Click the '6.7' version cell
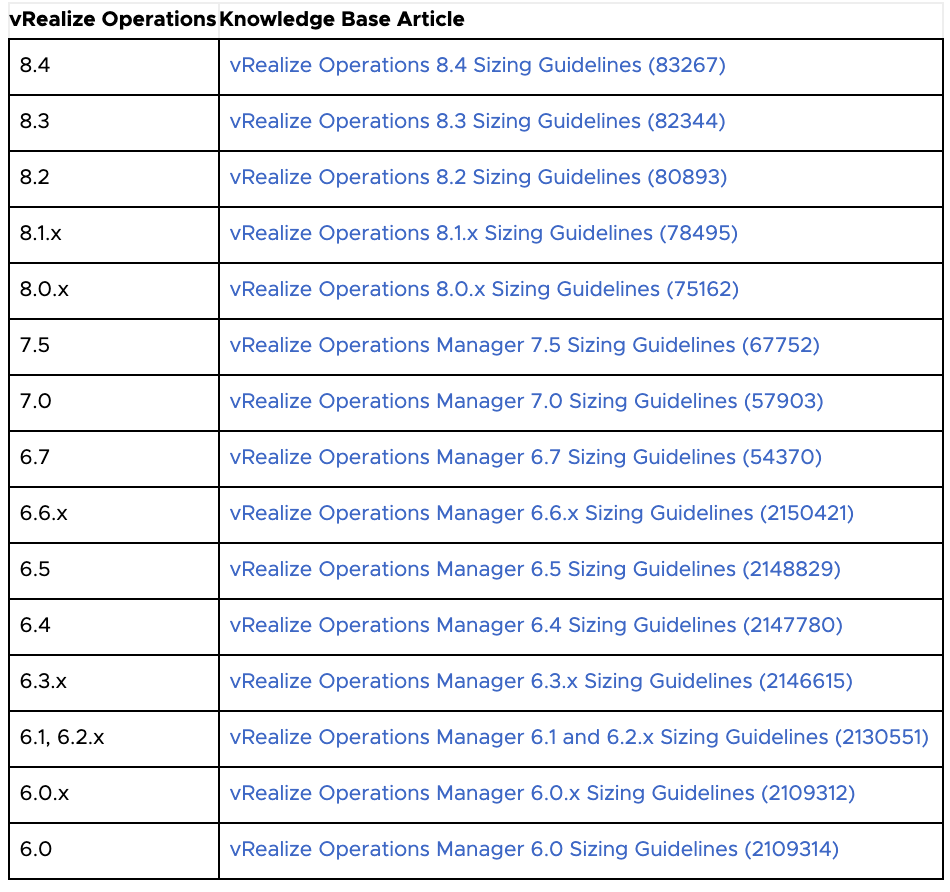Viewport: 950px width, 892px height. (x=114, y=458)
